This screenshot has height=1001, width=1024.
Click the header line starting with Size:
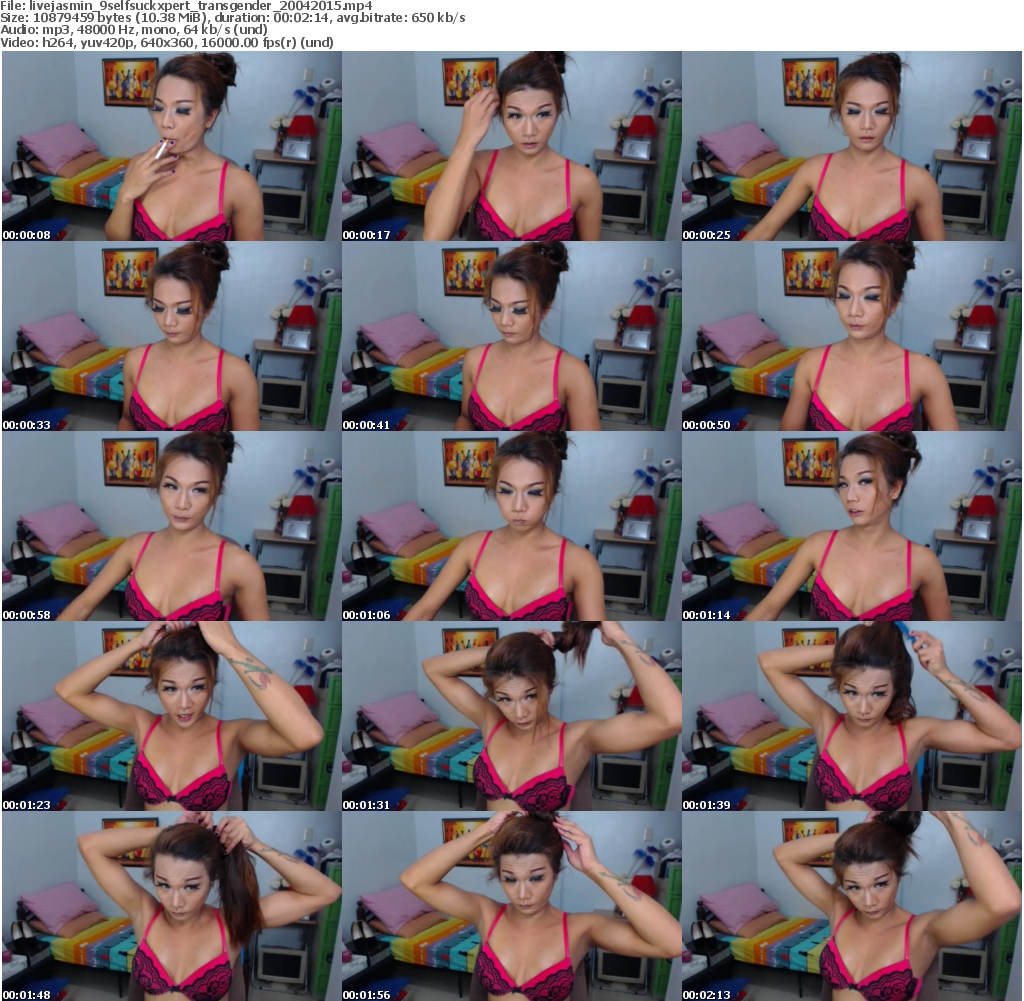(232, 18)
